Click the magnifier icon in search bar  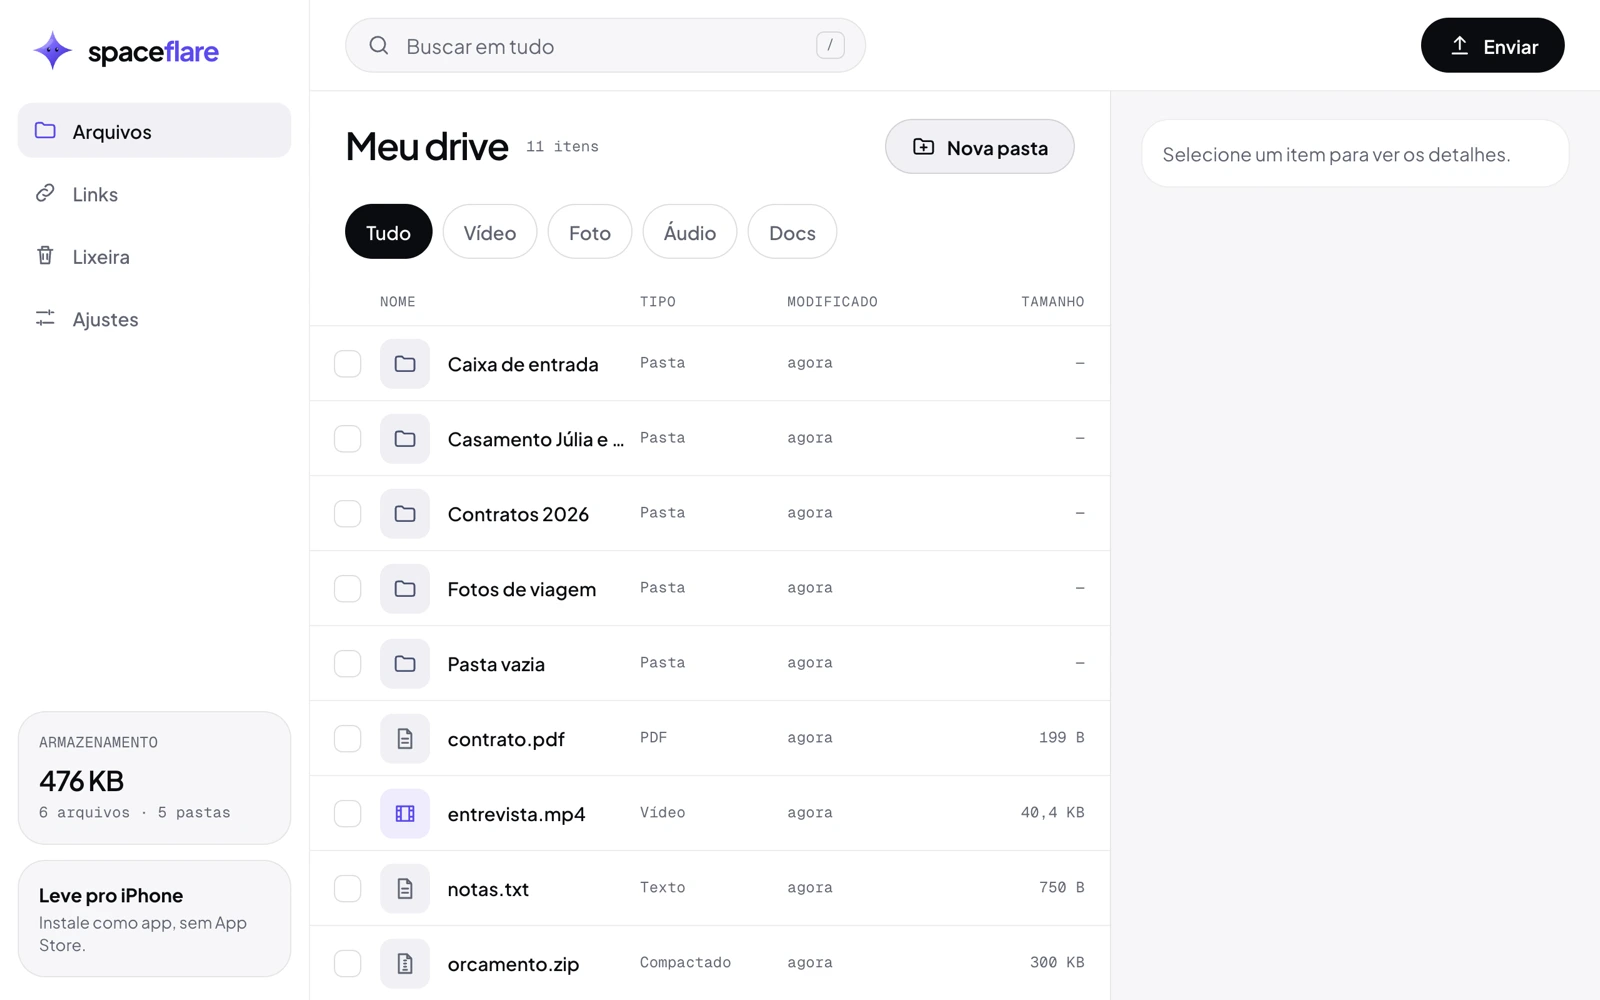(379, 46)
